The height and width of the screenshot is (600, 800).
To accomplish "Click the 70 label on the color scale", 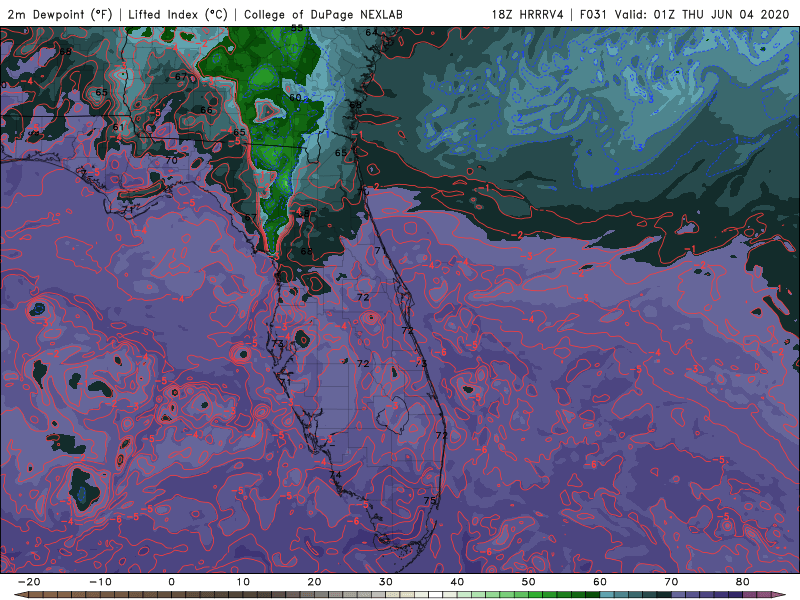I will pyautogui.click(x=671, y=582).
